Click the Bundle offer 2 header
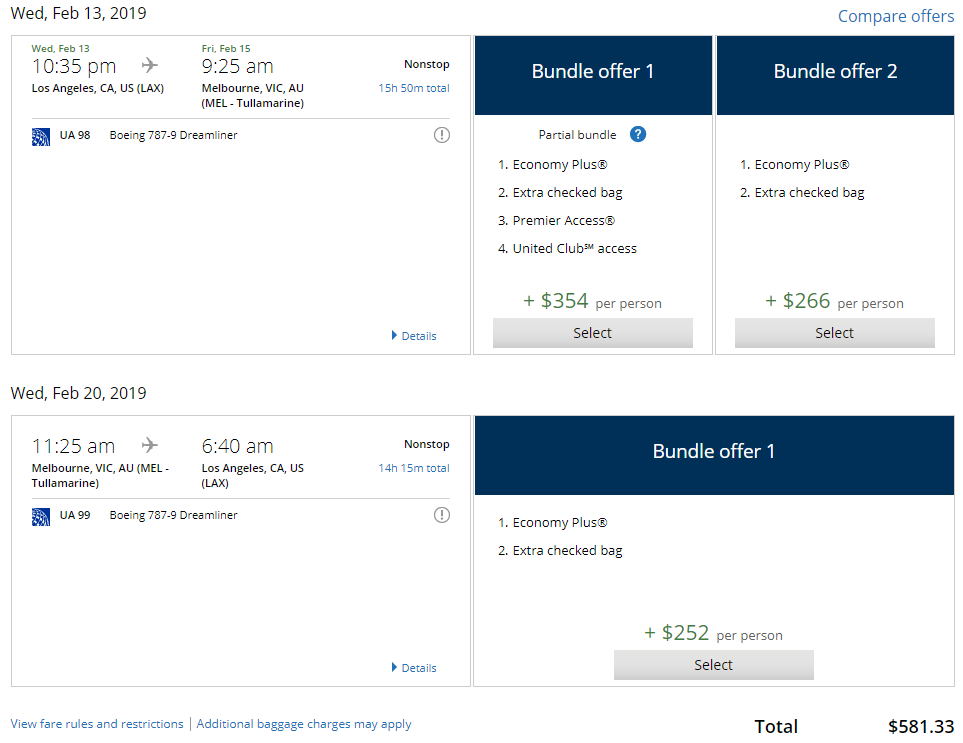Viewport: 963px width, 743px height. point(835,72)
